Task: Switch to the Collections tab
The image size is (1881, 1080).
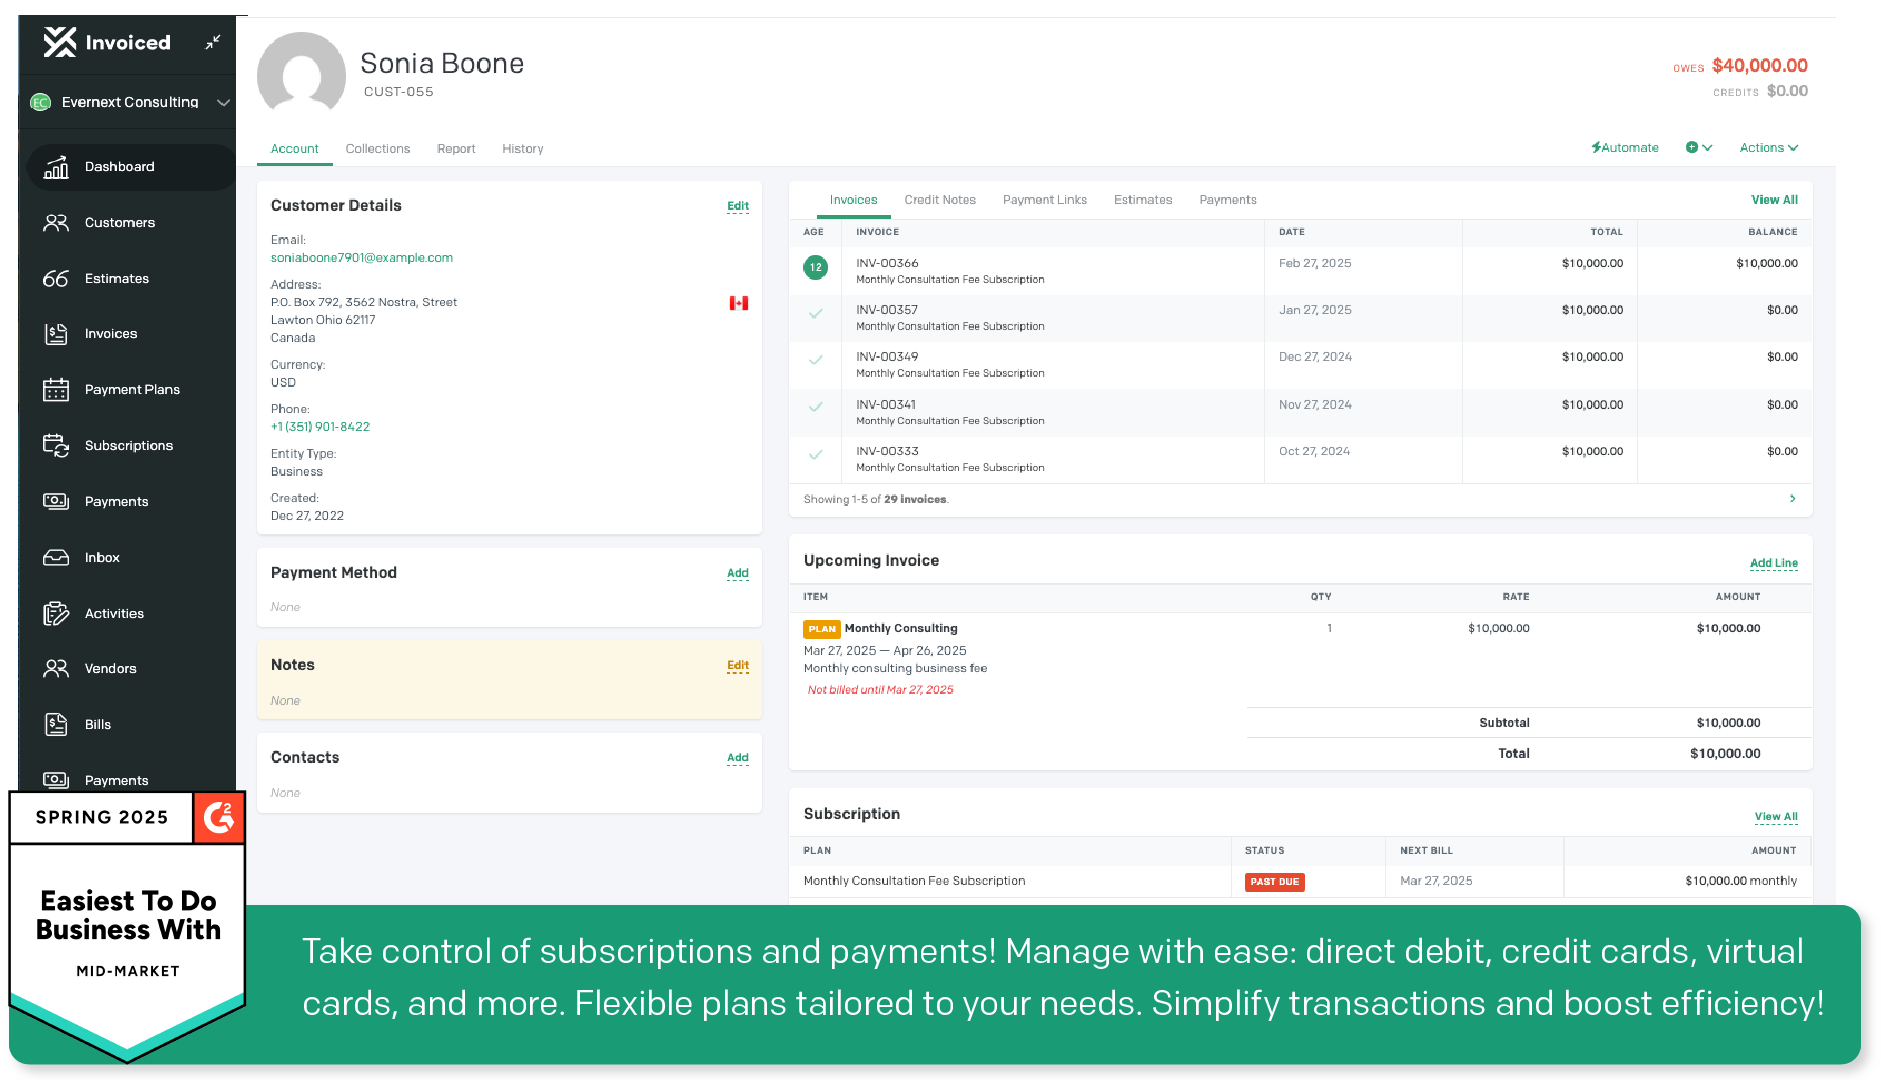Action: 378,149
